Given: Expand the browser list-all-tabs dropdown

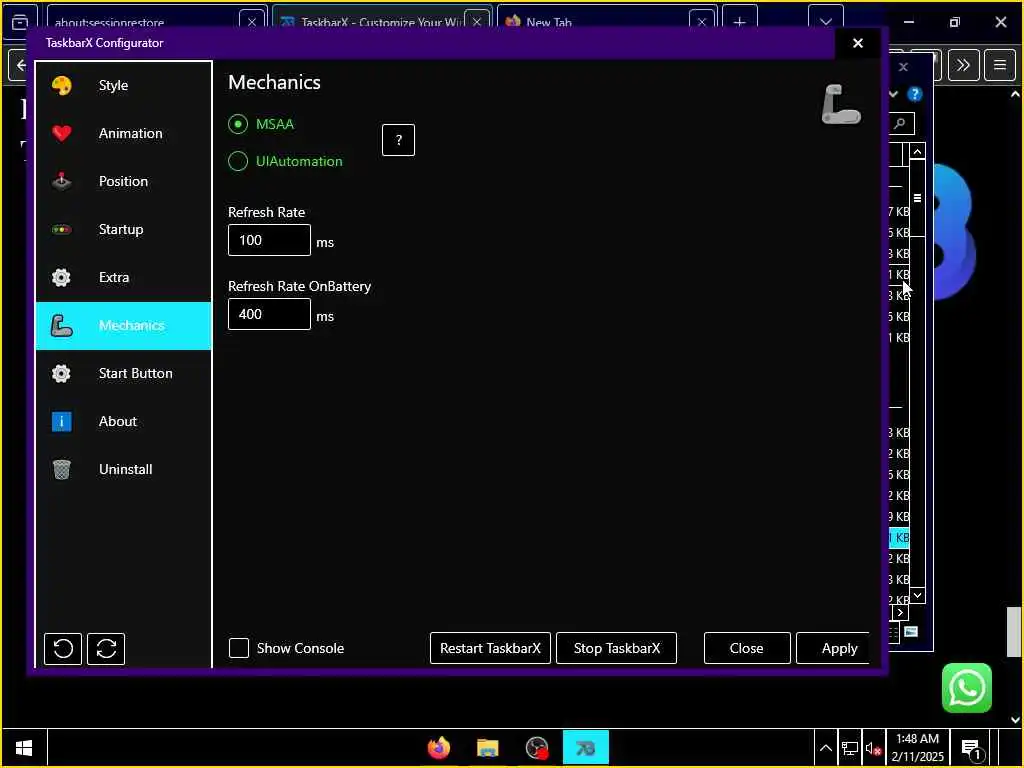Looking at the screenshot, I should [x=825, y=21].
